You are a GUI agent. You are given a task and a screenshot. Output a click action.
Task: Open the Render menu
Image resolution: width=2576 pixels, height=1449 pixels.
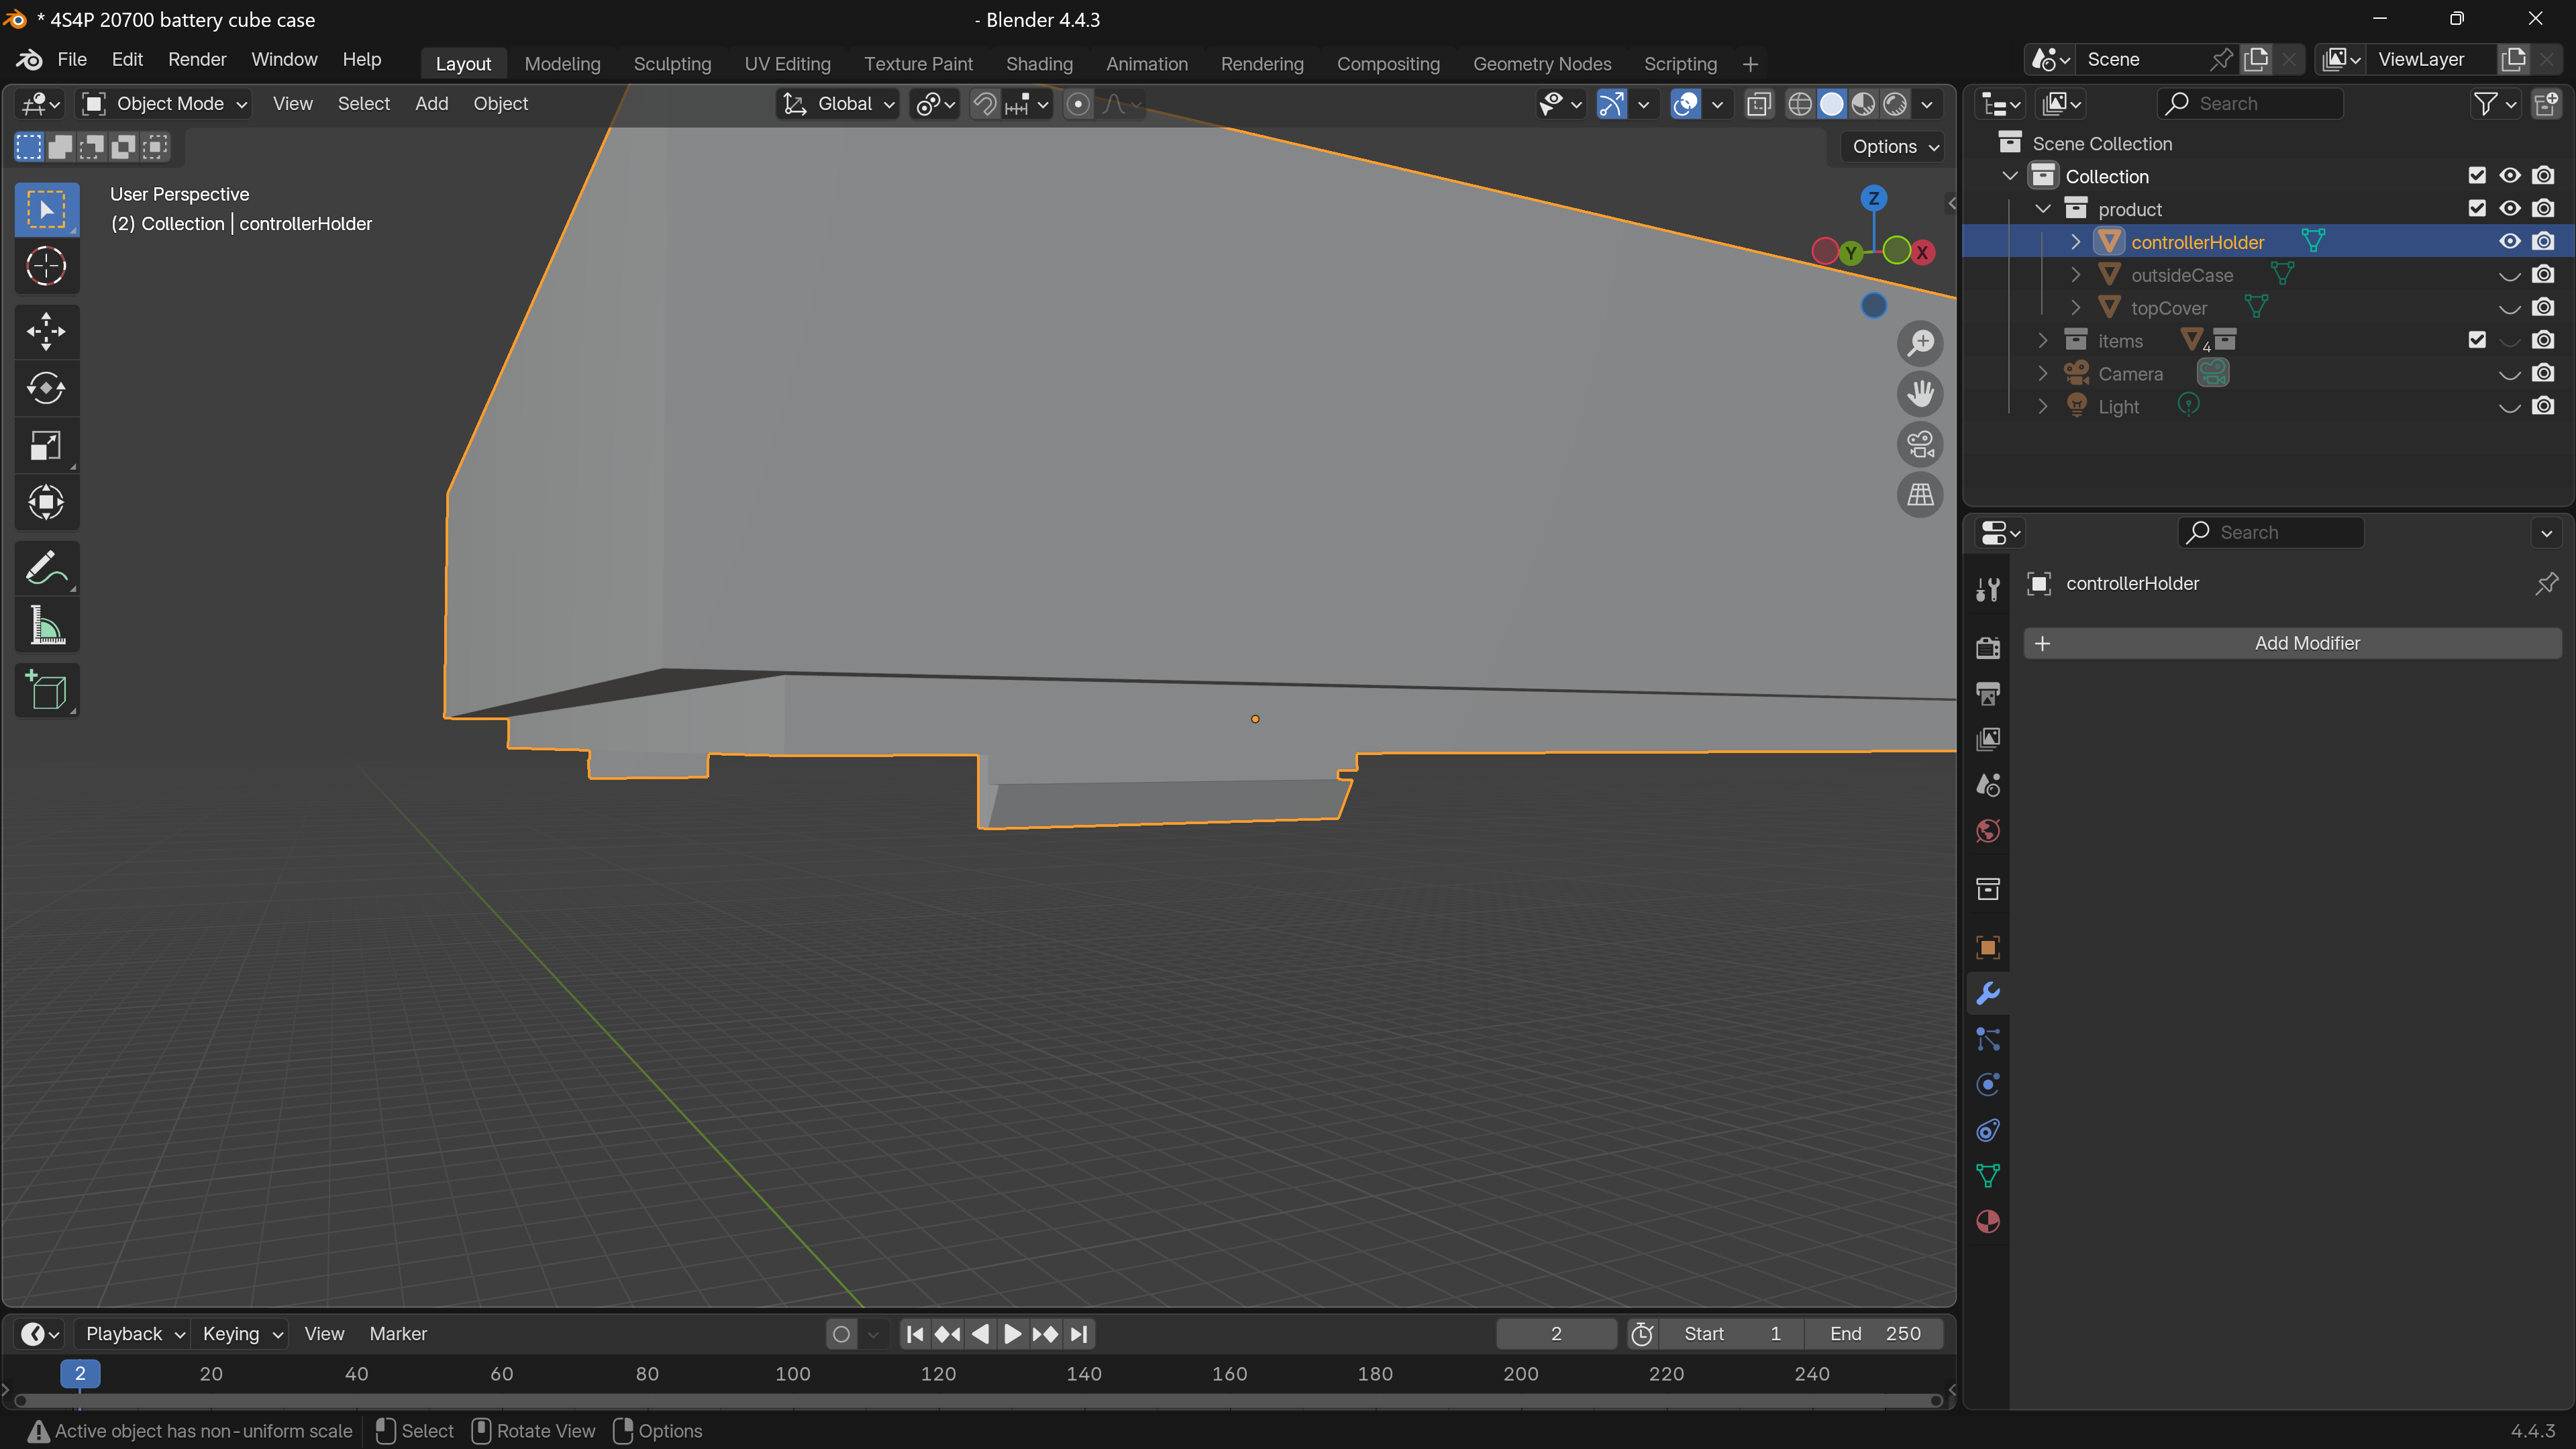(x=197, y=59)
